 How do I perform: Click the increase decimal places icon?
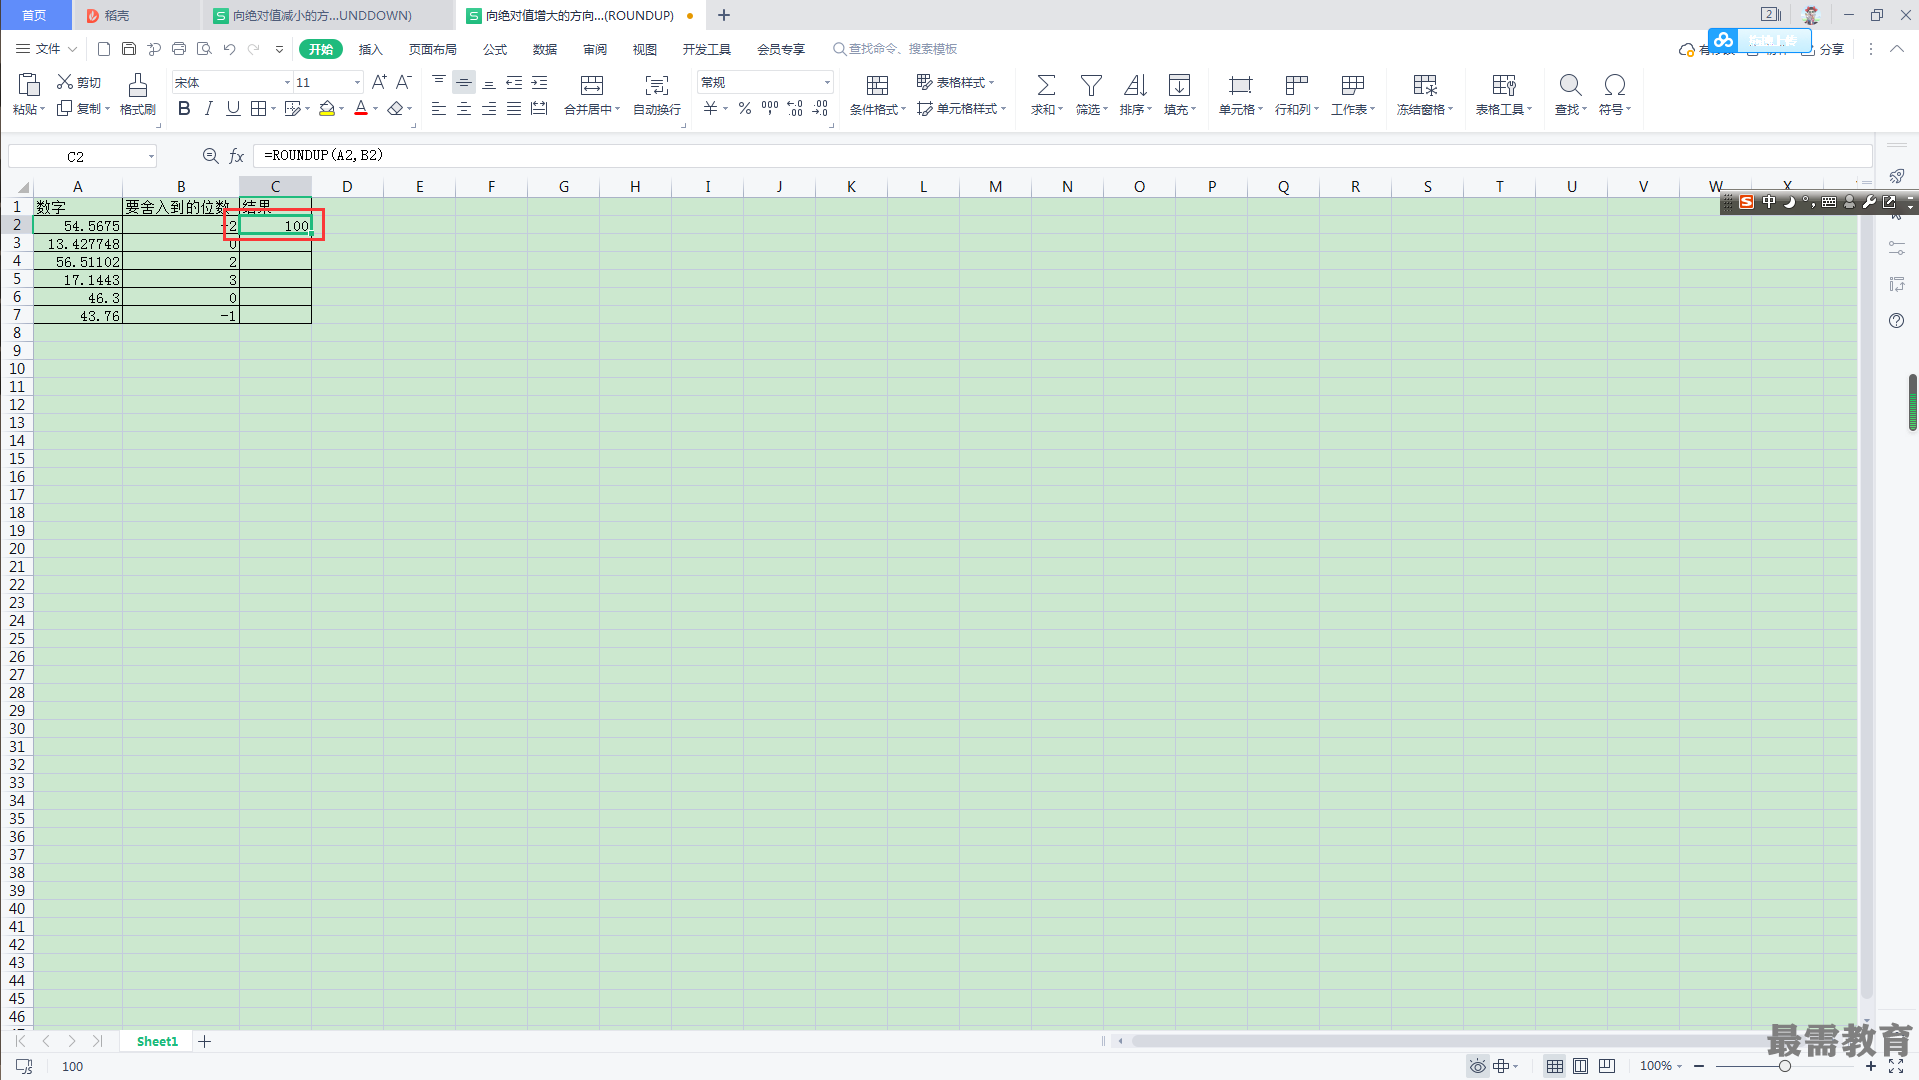click(795, 108)
